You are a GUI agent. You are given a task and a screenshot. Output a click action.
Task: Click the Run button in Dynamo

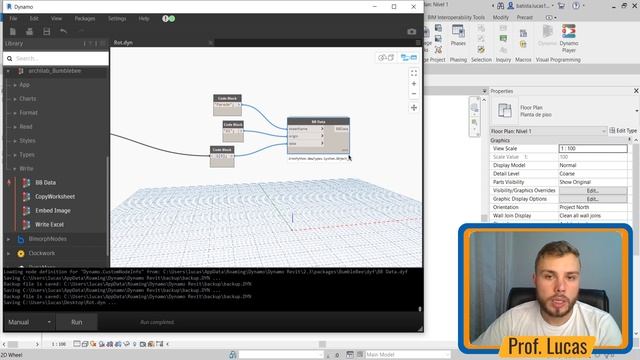77,322
